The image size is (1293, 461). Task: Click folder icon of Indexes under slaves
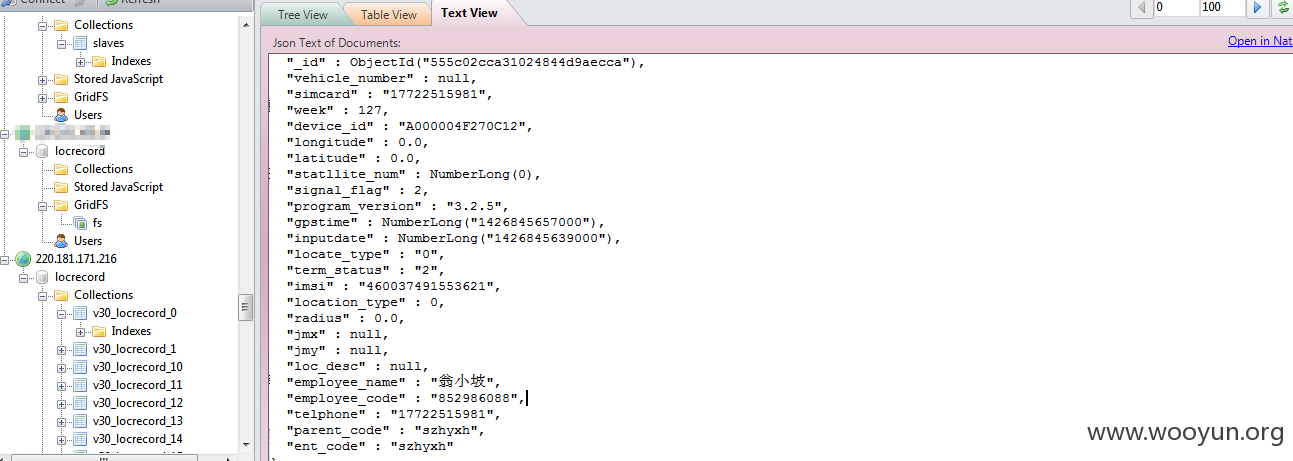[x=98, y=61]
